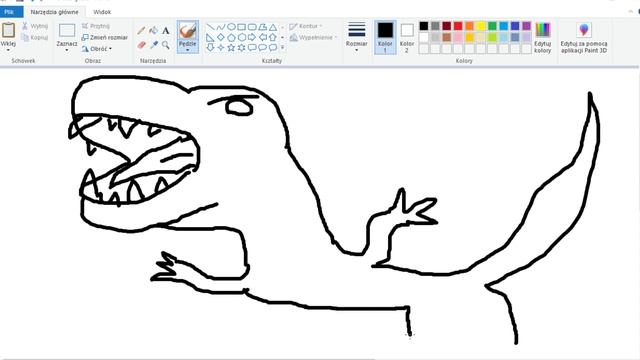The height and width of the screenshot is (360, 640).
Task: Pick the red color swatch
Action: pos(458,26)
